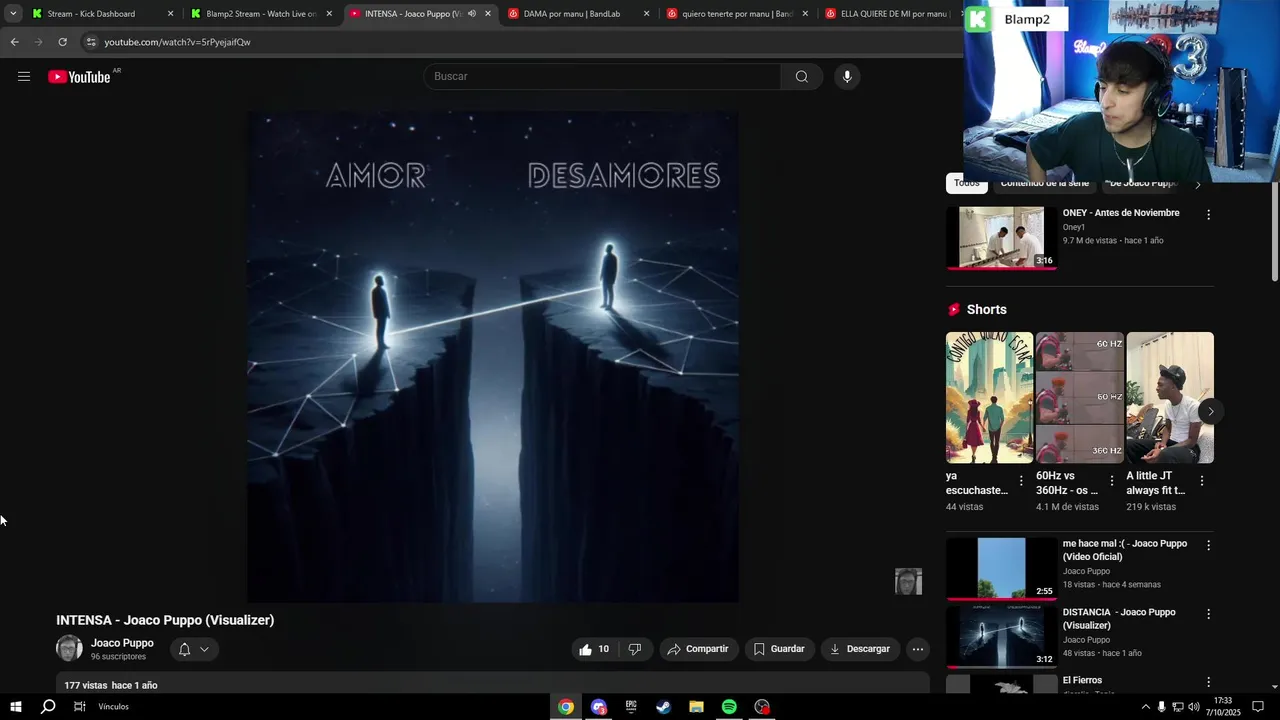Screen dimensions: 1280x720
Task: Open options menu for ONEY video
Action: pyautogui.click(x=1208, y=214)
